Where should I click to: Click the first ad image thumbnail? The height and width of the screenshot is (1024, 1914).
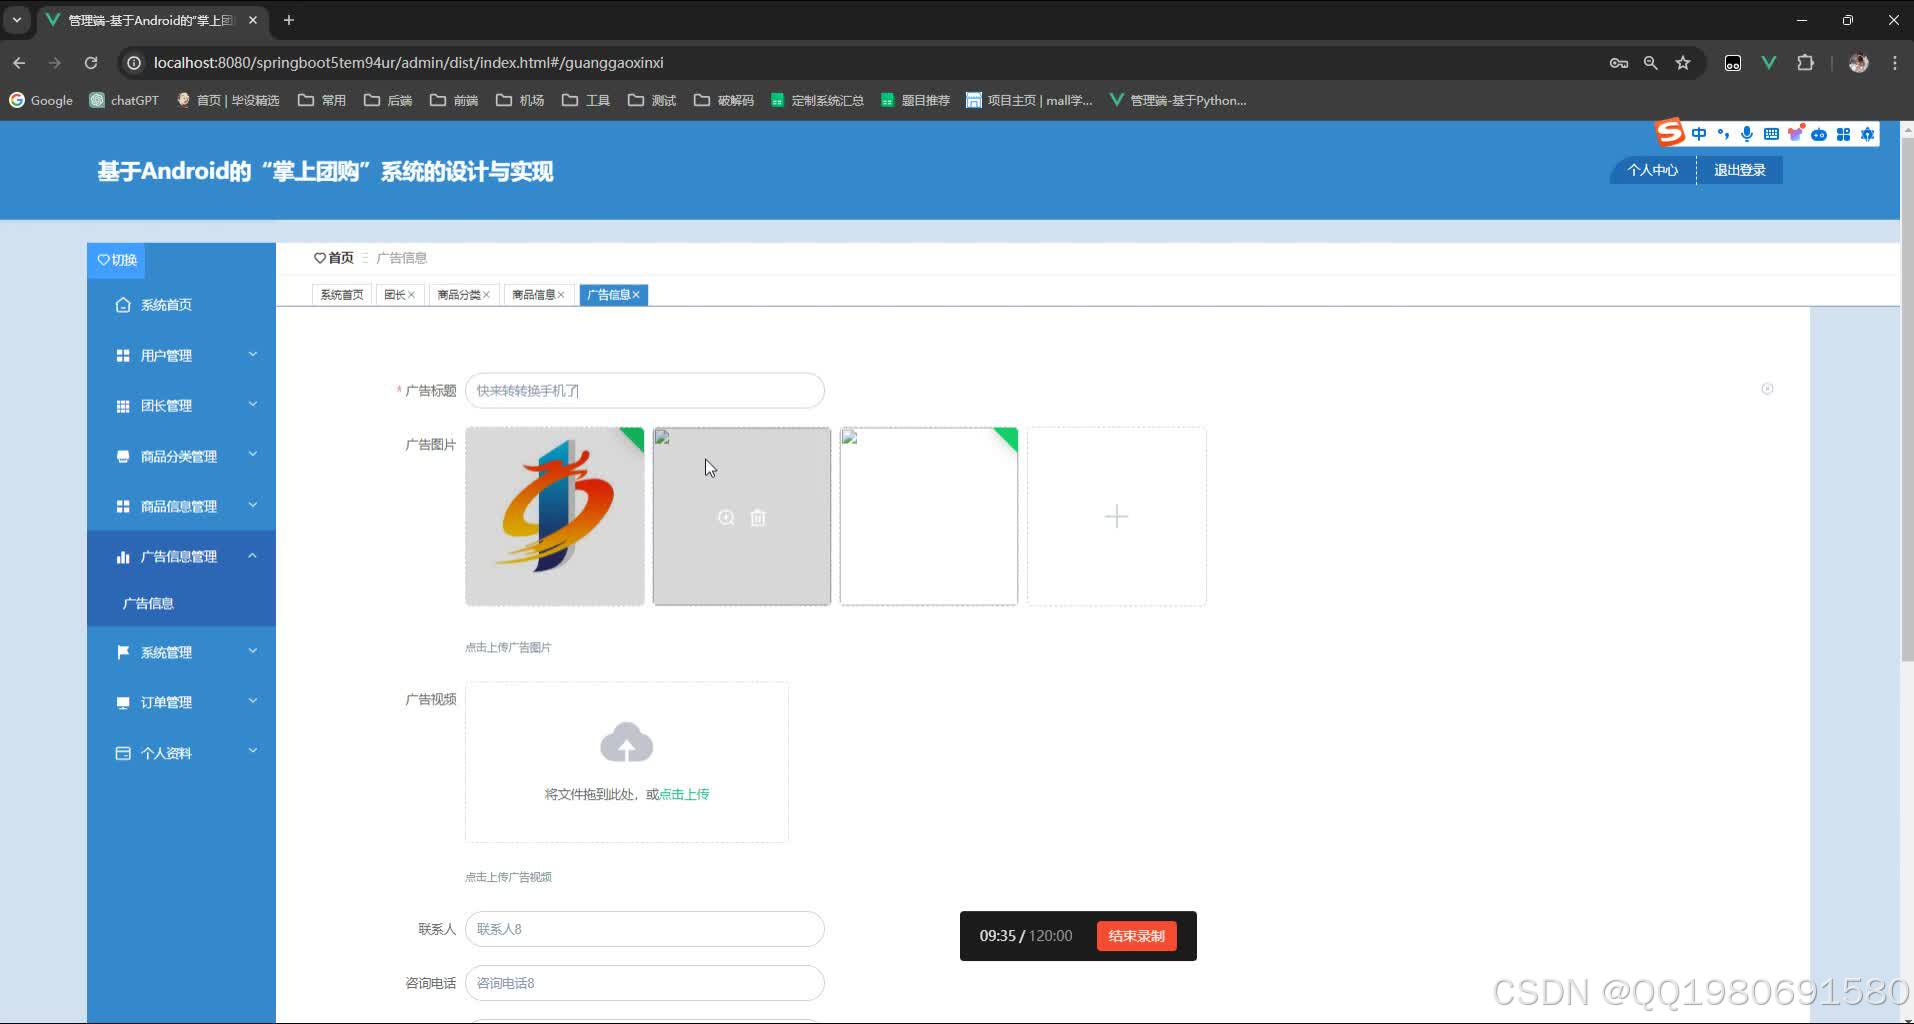tap(555, 516)
